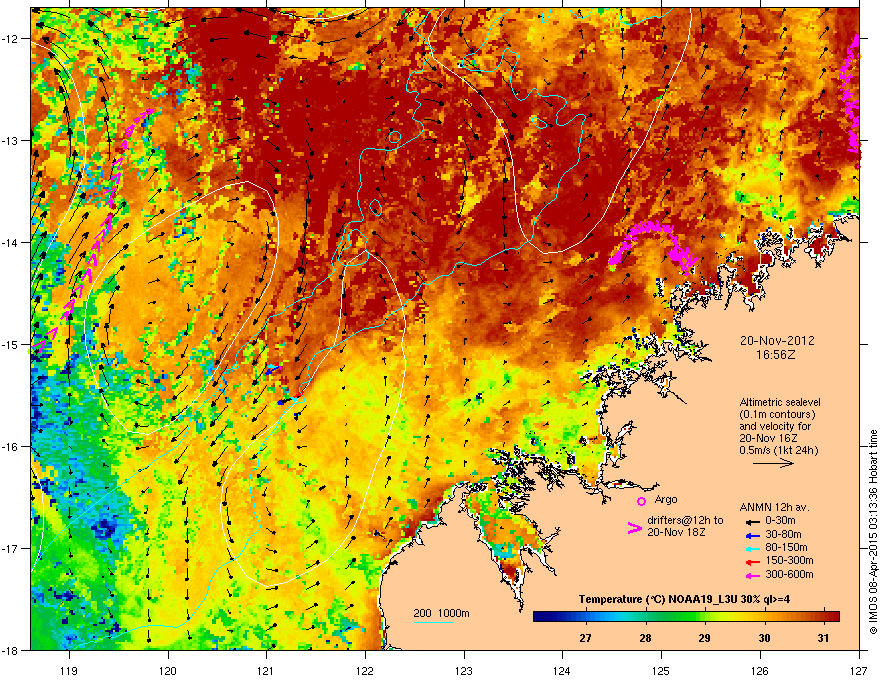880x680 pixels.
Task: Click the longitude axis label 127
Action: pyautogui.click(x=859, y=670)
